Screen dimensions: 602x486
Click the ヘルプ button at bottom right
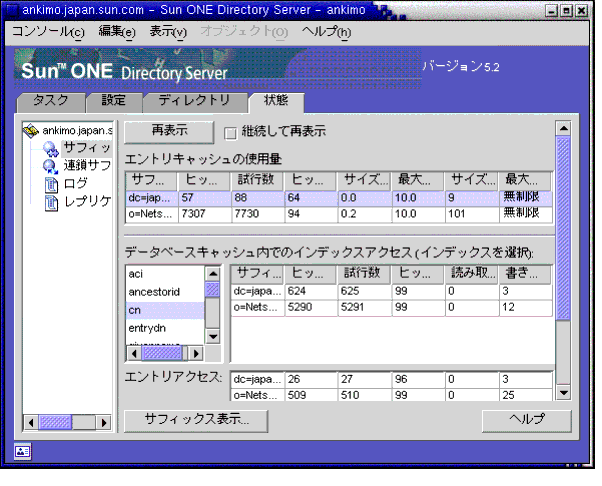click(527, 420)
